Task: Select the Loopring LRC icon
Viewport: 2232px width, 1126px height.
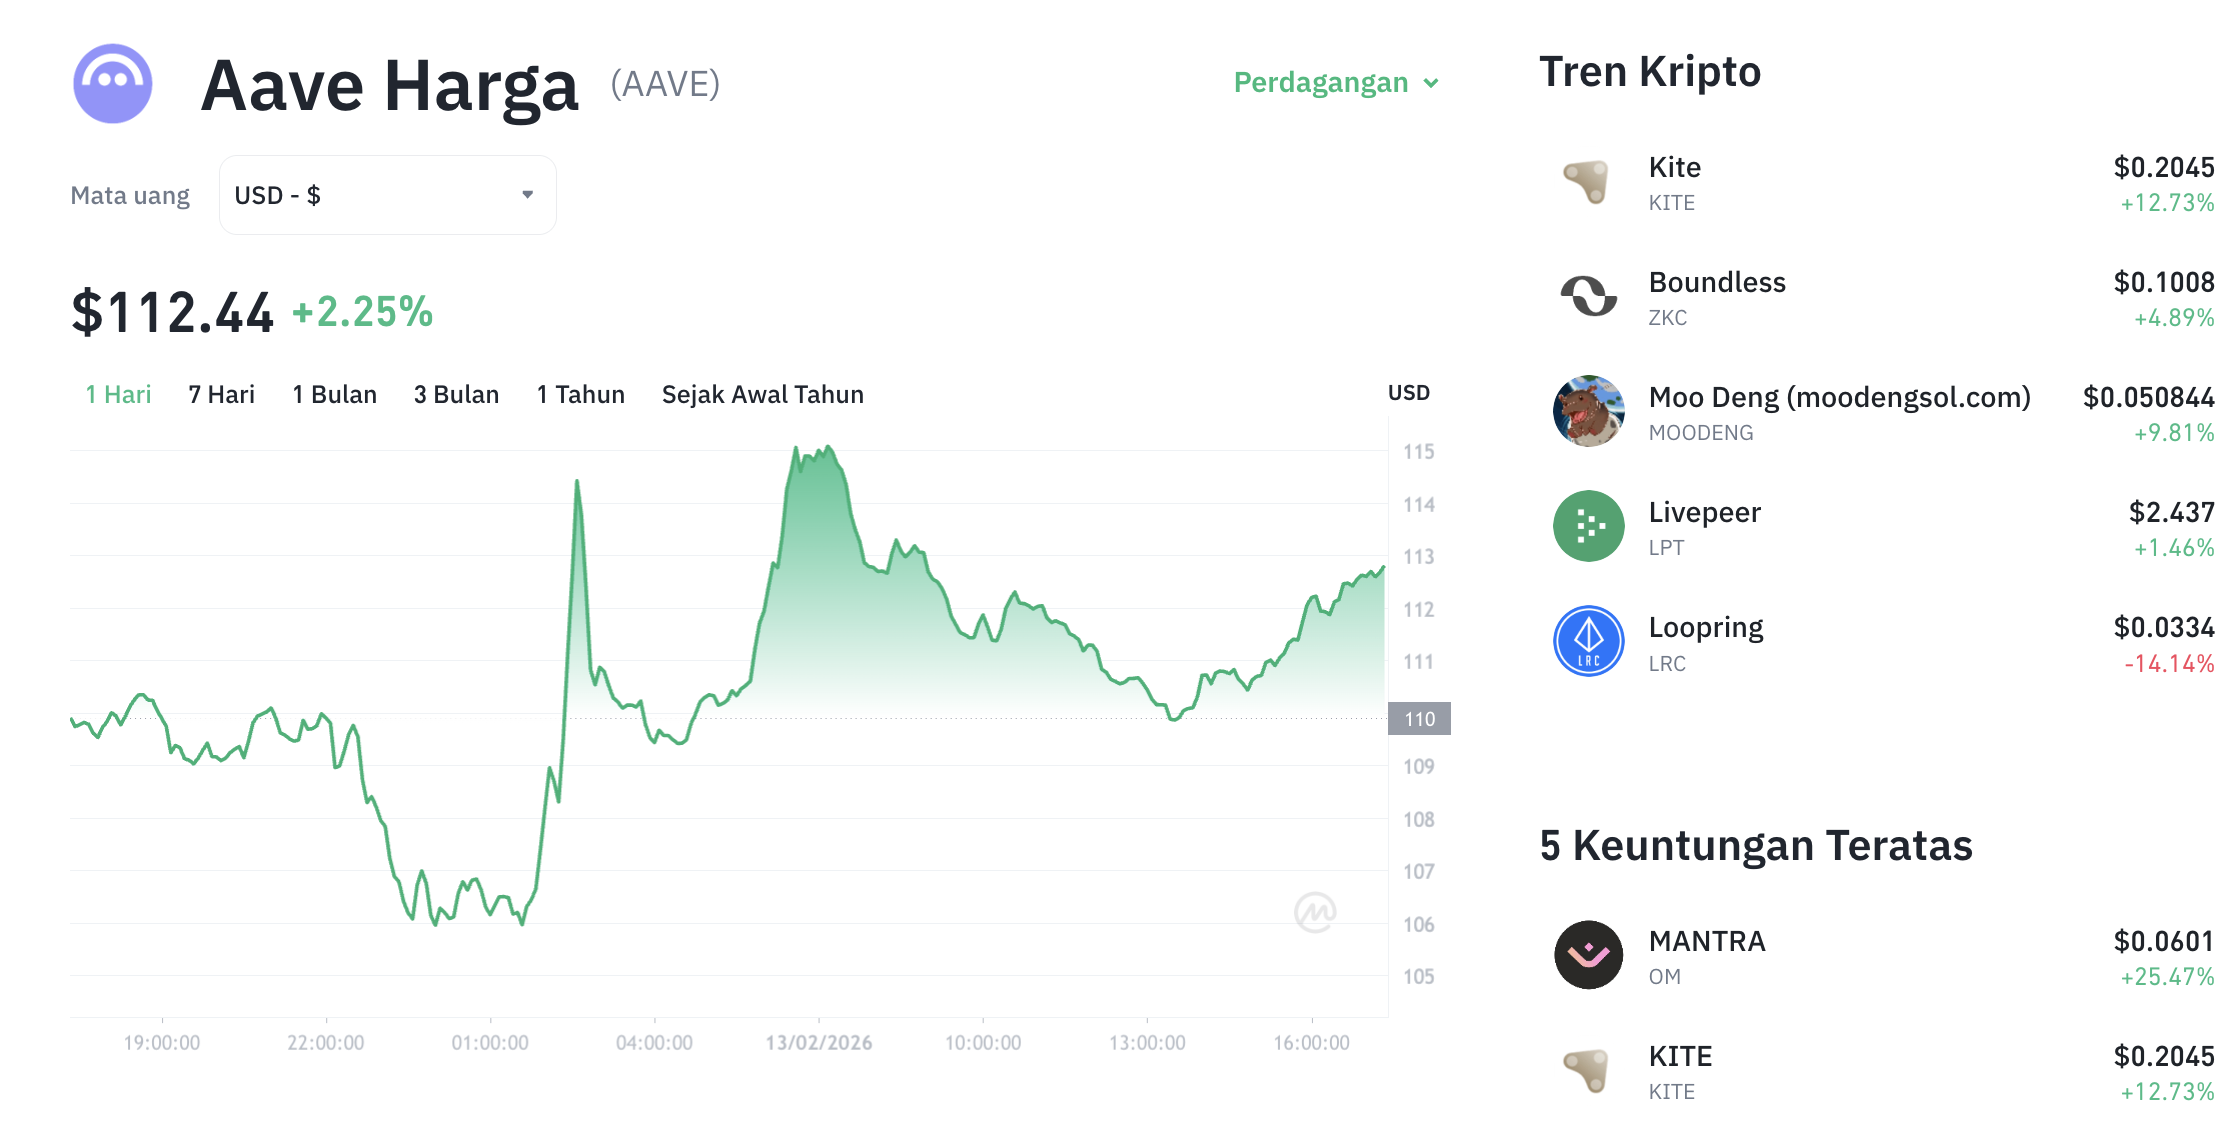Action: (x=1588, y=641)
